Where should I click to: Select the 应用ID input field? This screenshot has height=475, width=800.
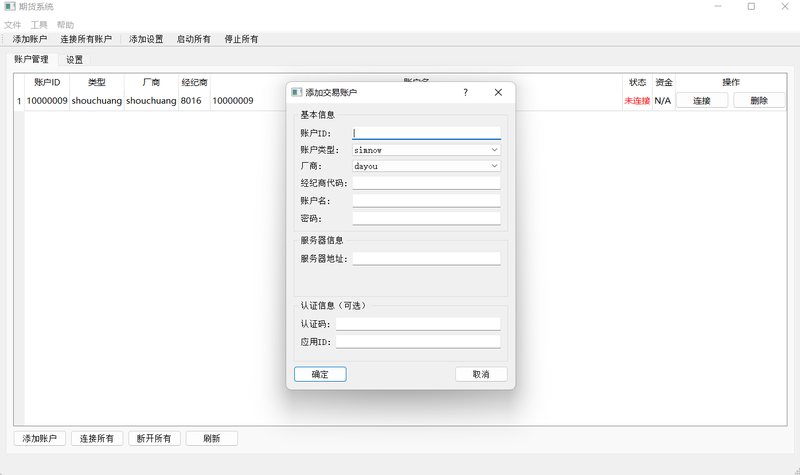coord(418,342)
